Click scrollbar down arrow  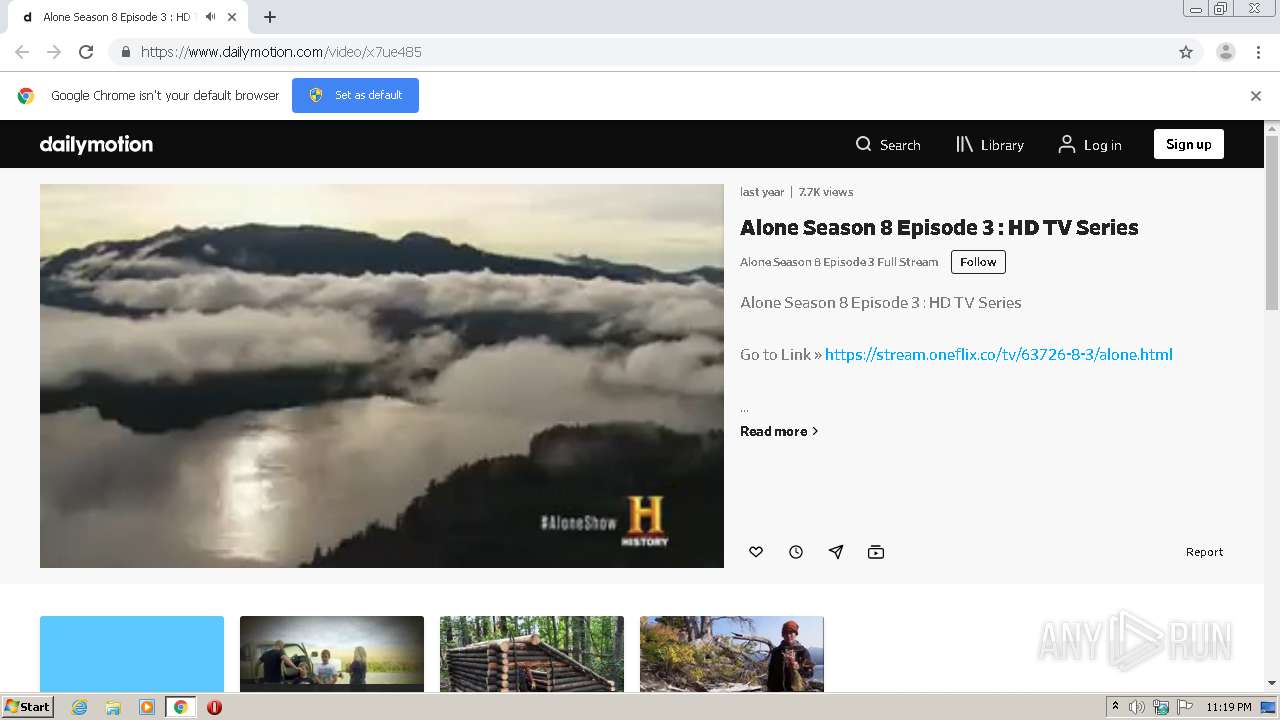click(x=1272, y=683)
